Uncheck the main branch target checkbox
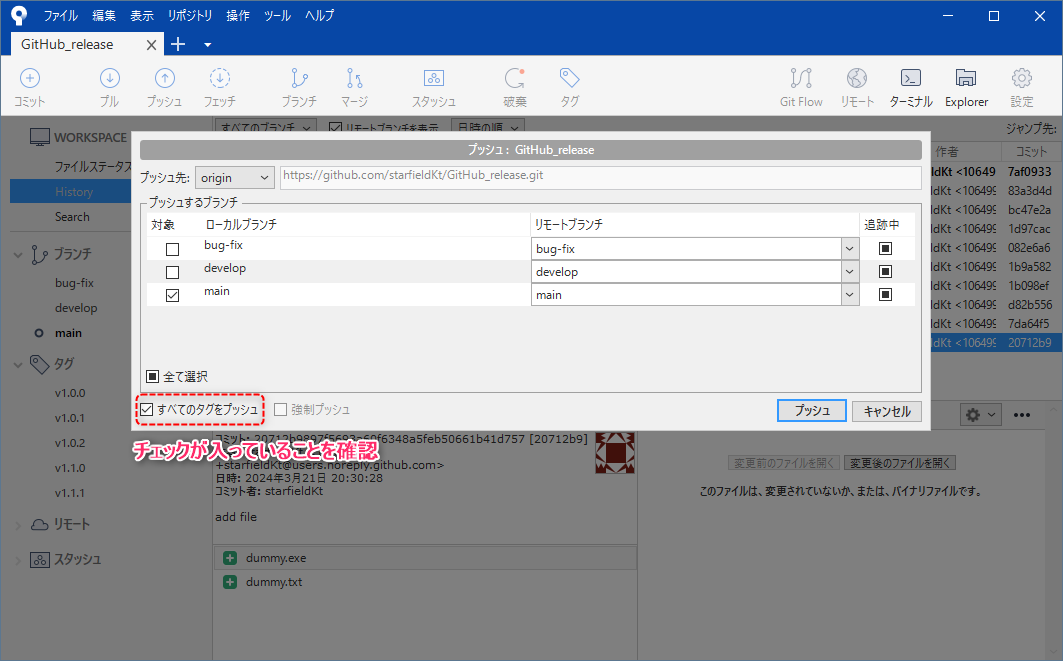 172,296
